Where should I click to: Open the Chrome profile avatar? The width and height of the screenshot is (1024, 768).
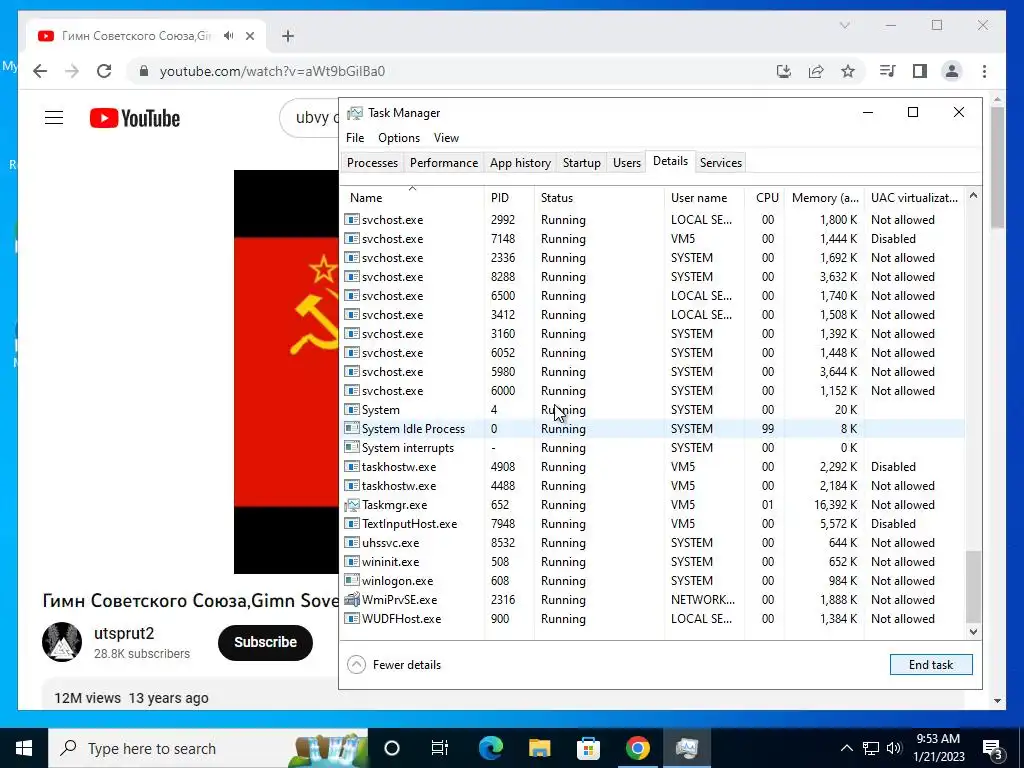[x=952, y=71]
